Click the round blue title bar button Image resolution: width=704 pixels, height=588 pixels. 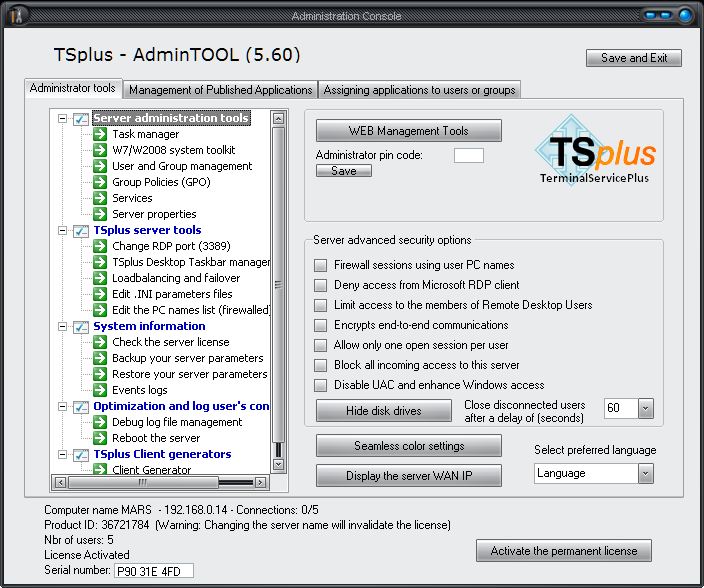click(685, 16)
